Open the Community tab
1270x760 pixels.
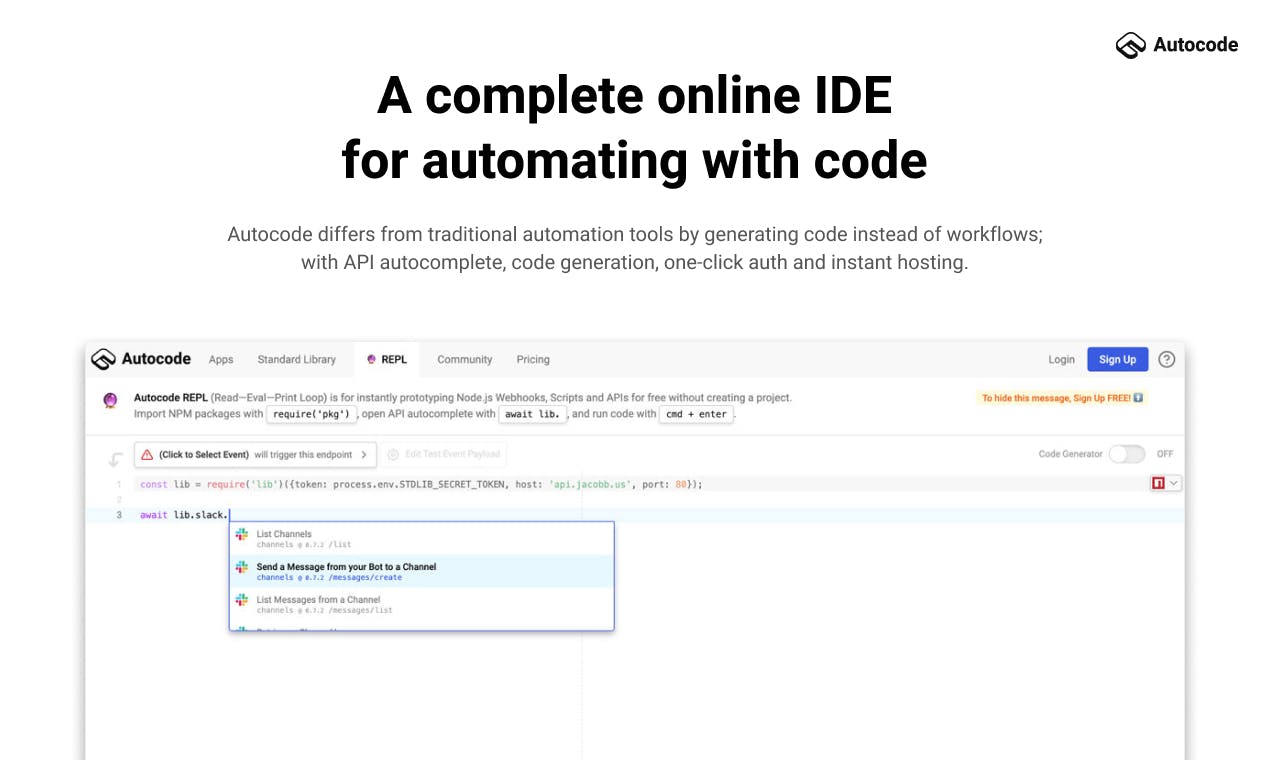(x=465, y=360)
